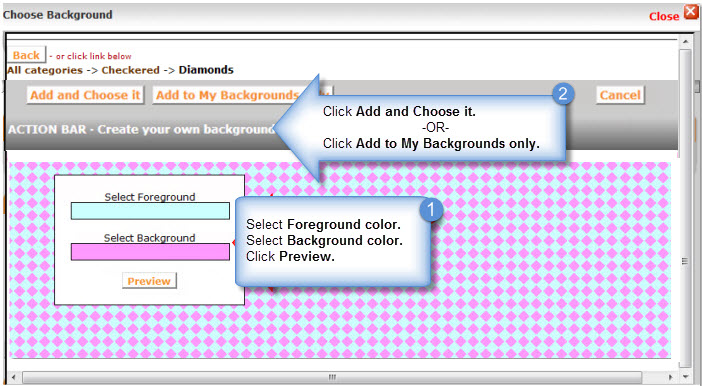Click the Add and Choose it button

(x=85, y=95)
